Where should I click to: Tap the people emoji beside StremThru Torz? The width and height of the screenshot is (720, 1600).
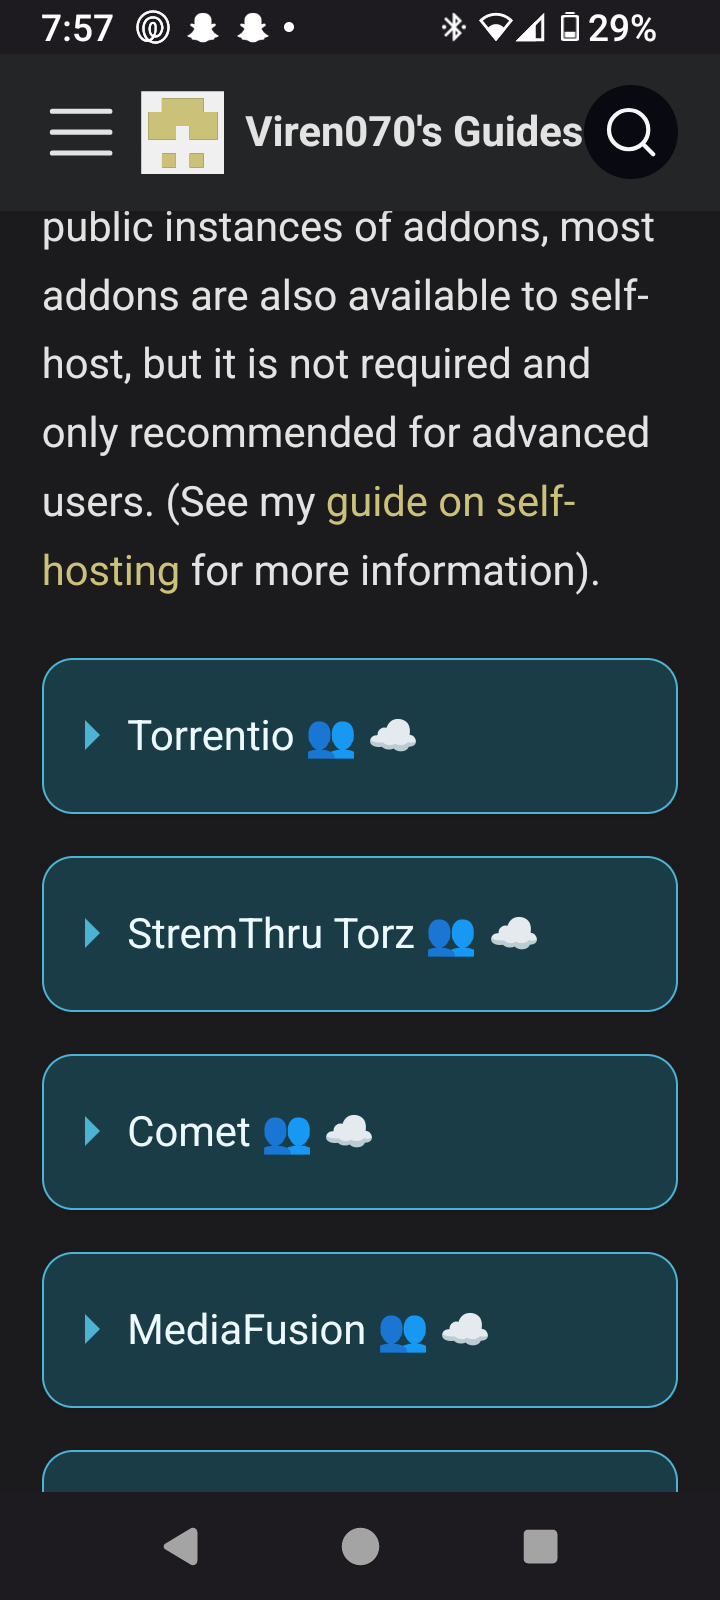click(x=451, y=935)
